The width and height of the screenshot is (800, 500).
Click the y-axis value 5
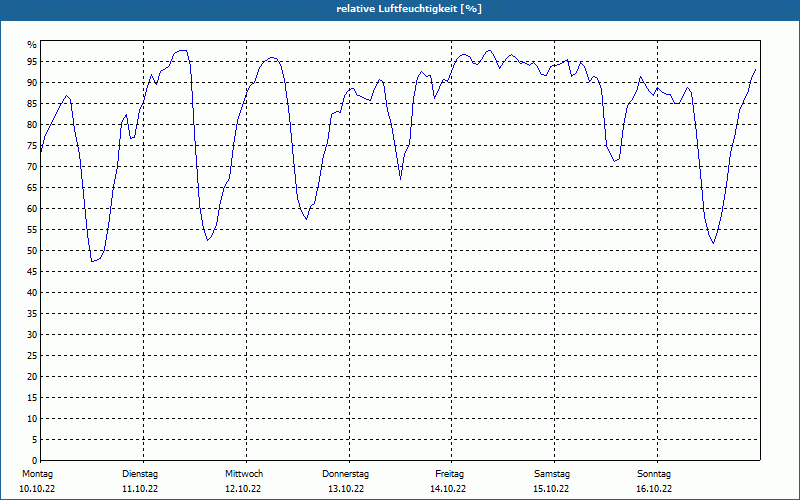(34, 440)
